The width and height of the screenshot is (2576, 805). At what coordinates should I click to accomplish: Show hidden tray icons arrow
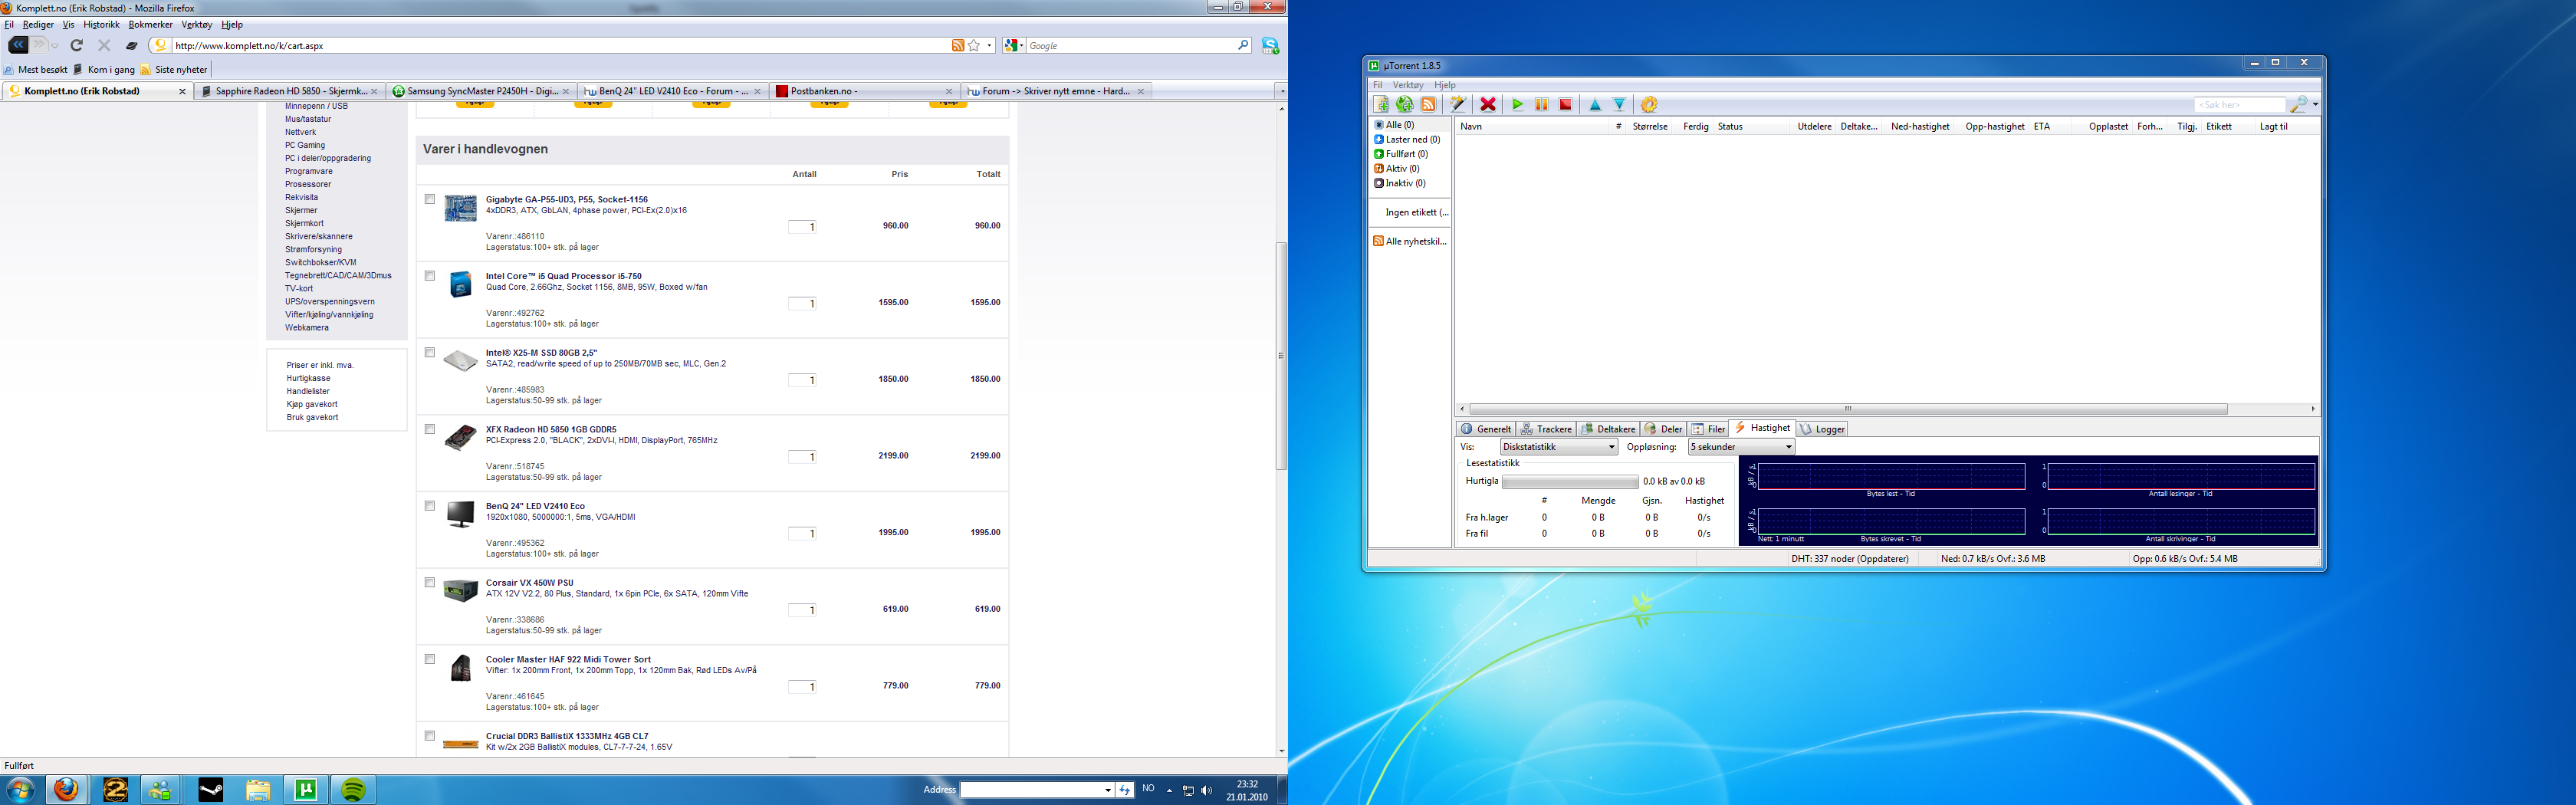[1169, 790]
